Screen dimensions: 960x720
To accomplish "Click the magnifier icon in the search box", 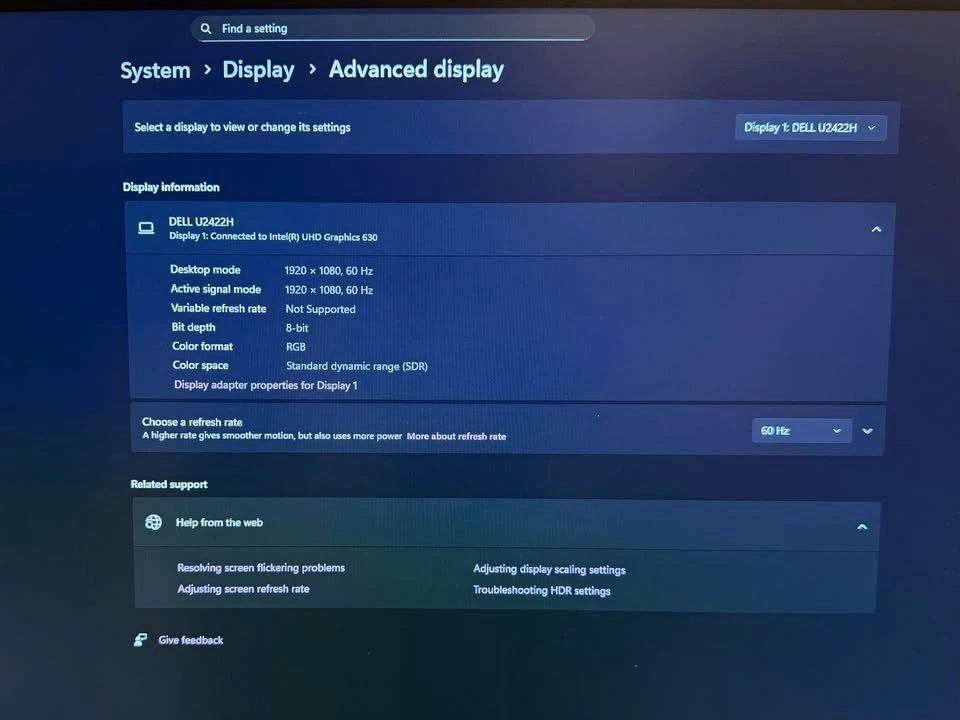I will (x=206, y=29).
